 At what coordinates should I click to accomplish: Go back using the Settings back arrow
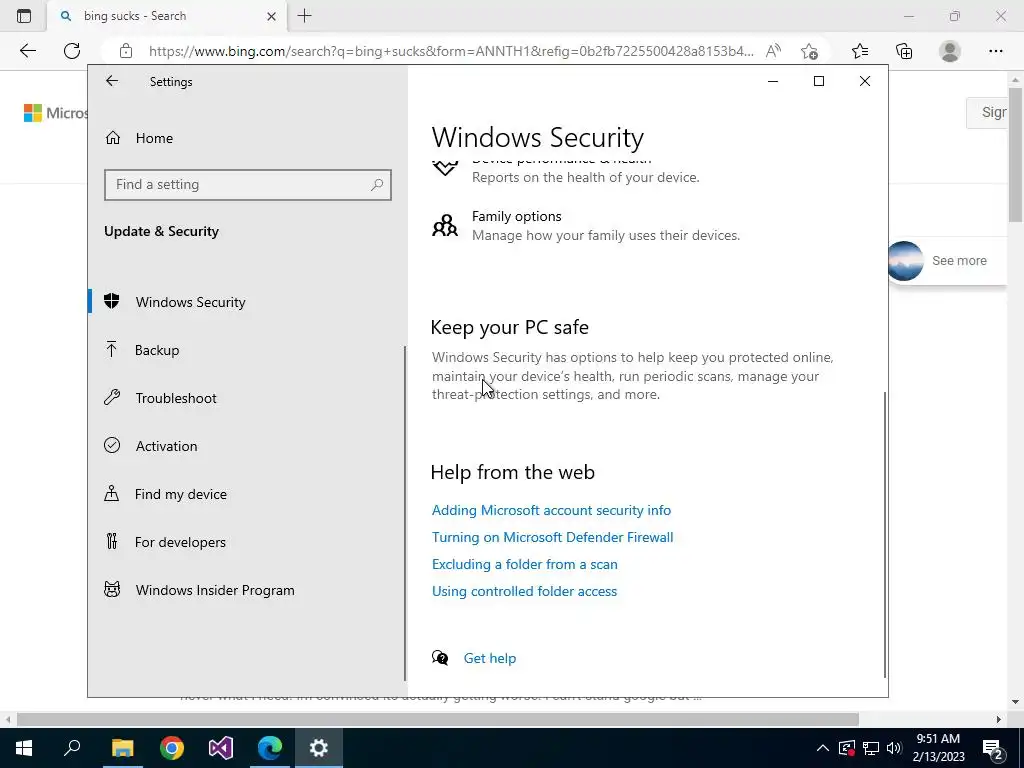point(112,81)
